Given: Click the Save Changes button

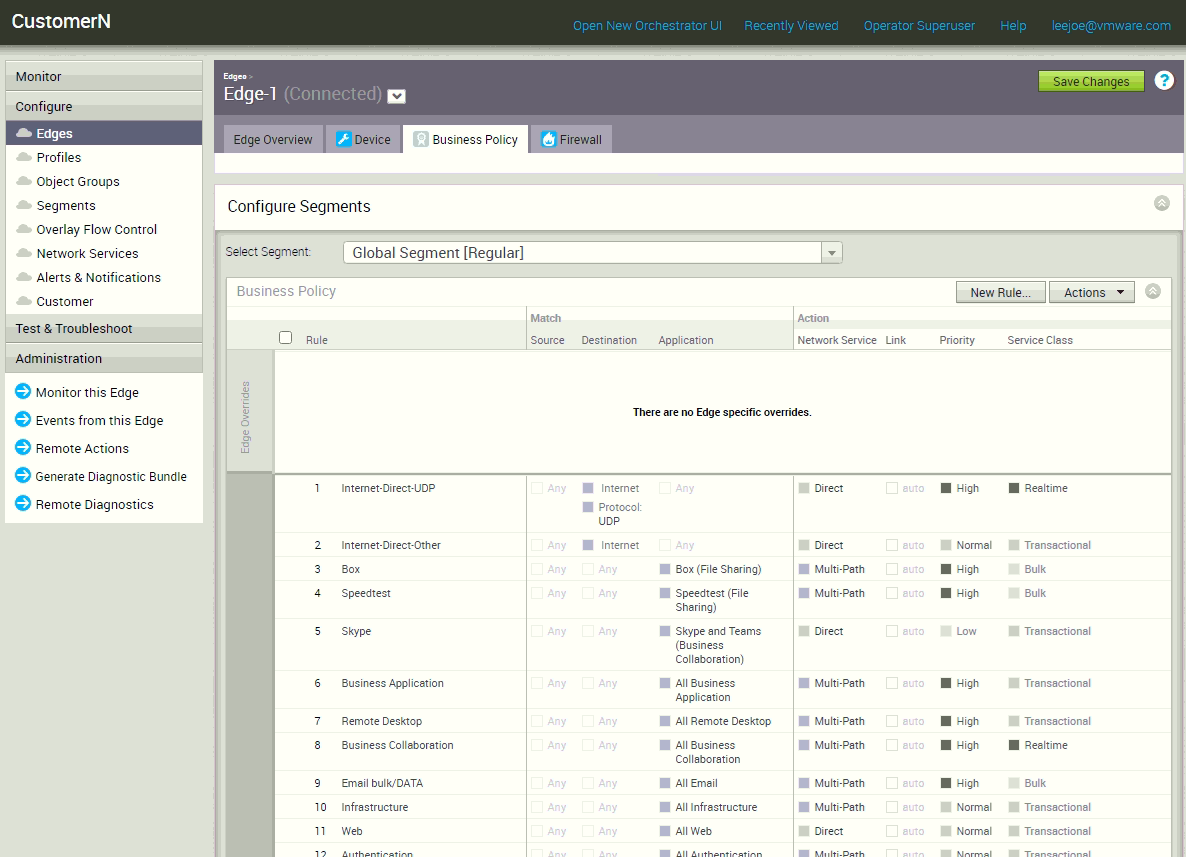Looking at the screenshot, I should [x=1091, y=81].
